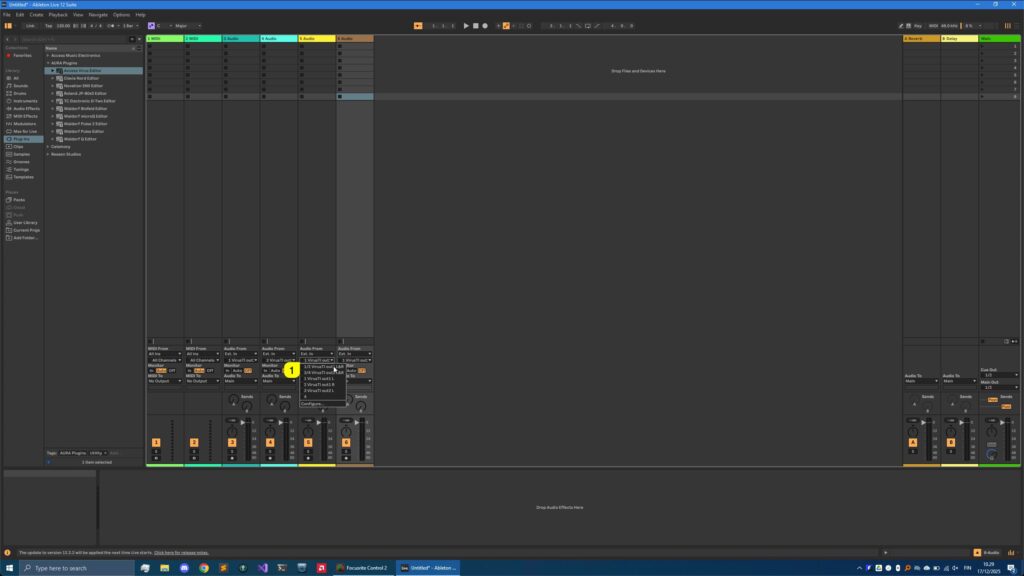The height and width of the screenshot is (576, 1024).
Task: Click the Tap tempo button
Action: (48, 26)
